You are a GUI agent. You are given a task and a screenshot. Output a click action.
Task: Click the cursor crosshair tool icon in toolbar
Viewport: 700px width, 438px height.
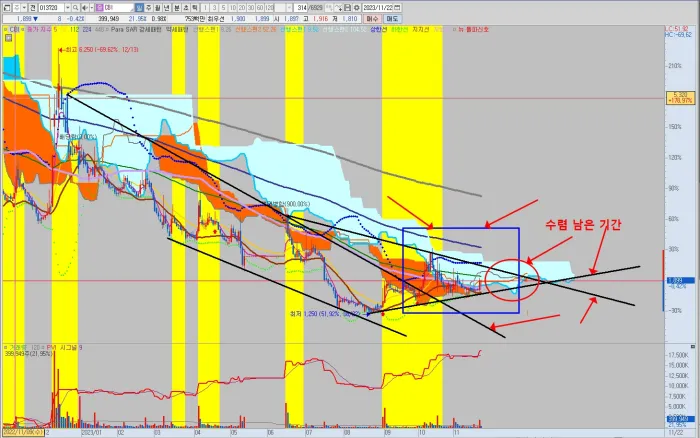pos(338,8)
